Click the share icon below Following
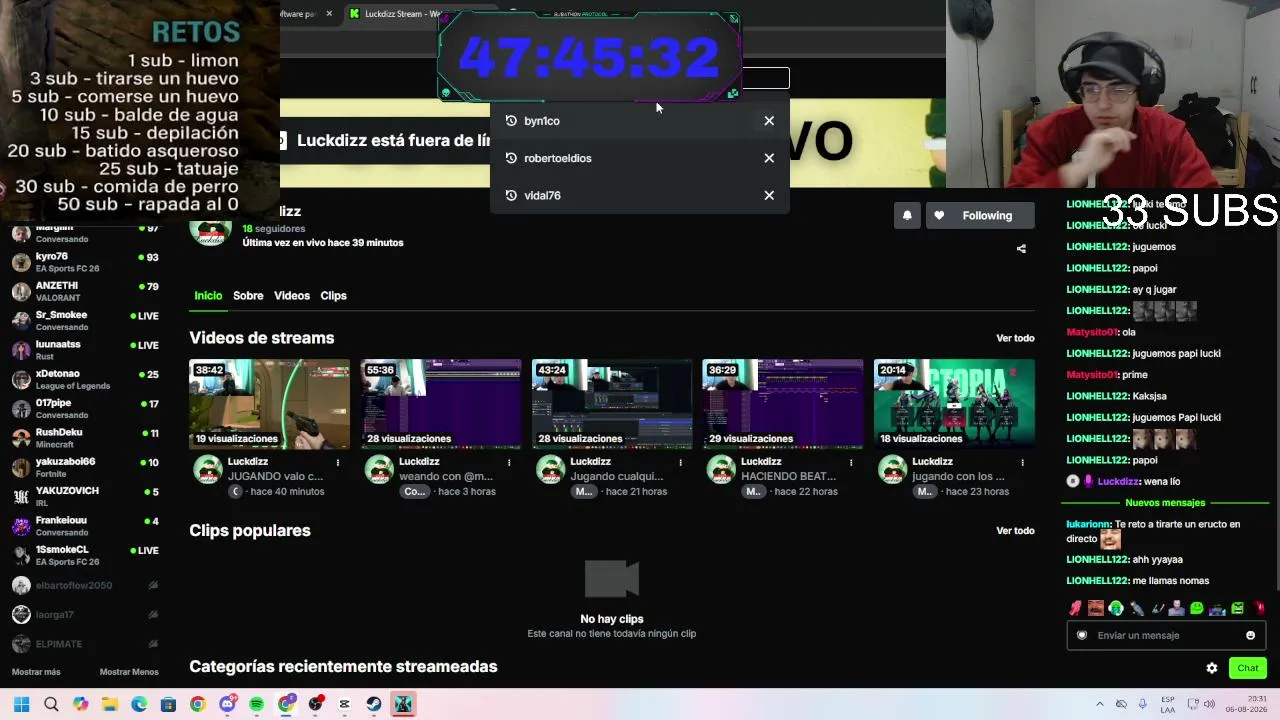 [1021, 249]
